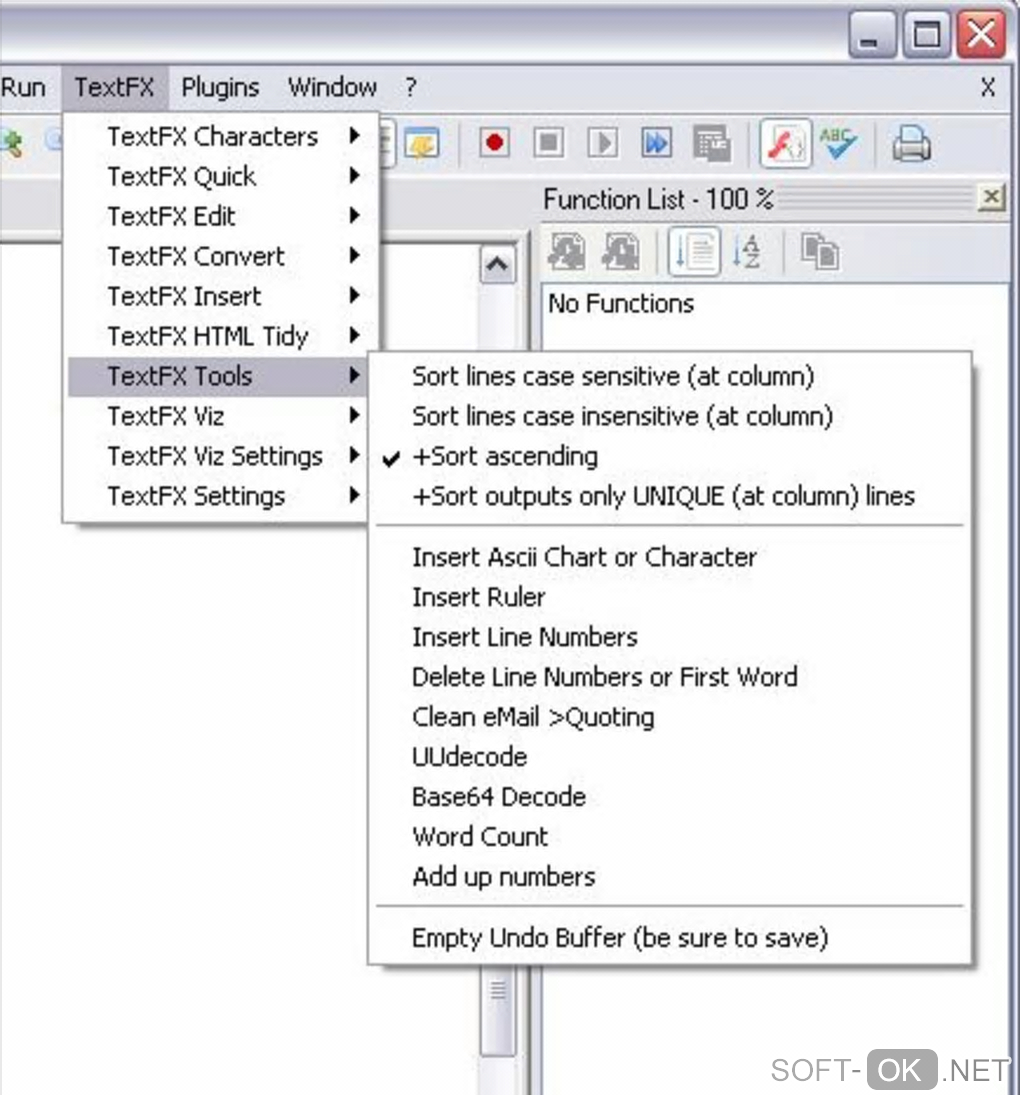Run the ABC spell check icon
The width and height of the screenshot is (1020, 1095).
click(838, 143)
